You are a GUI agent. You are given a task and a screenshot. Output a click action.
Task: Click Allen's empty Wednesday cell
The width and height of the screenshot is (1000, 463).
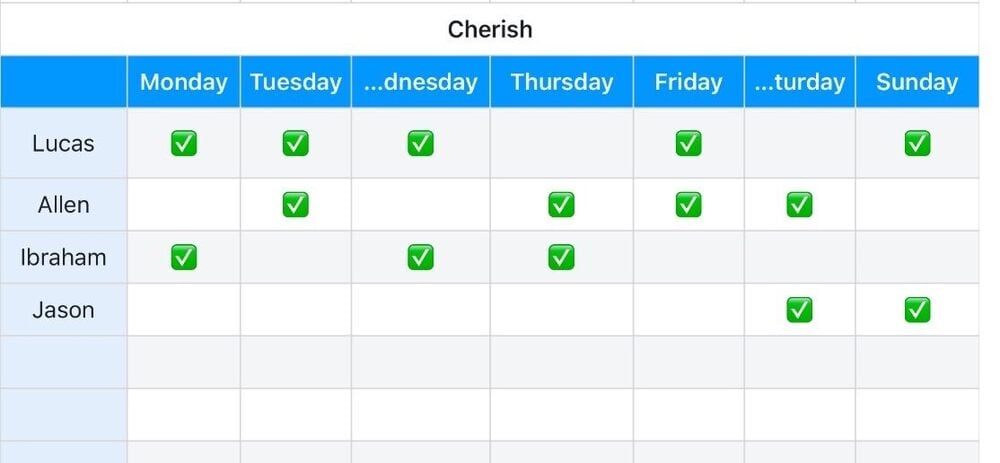[420, 205]
